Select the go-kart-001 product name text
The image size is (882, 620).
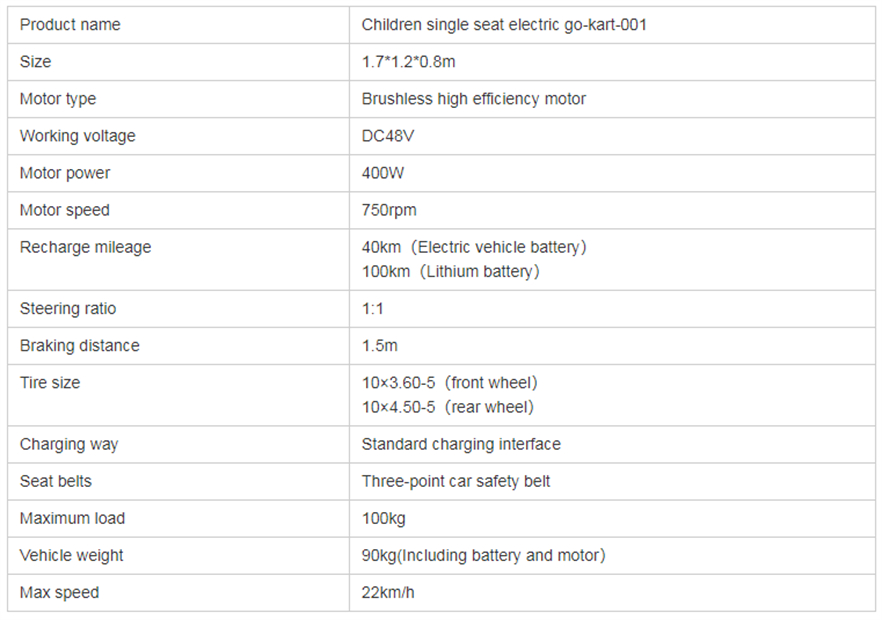point(504,25)
